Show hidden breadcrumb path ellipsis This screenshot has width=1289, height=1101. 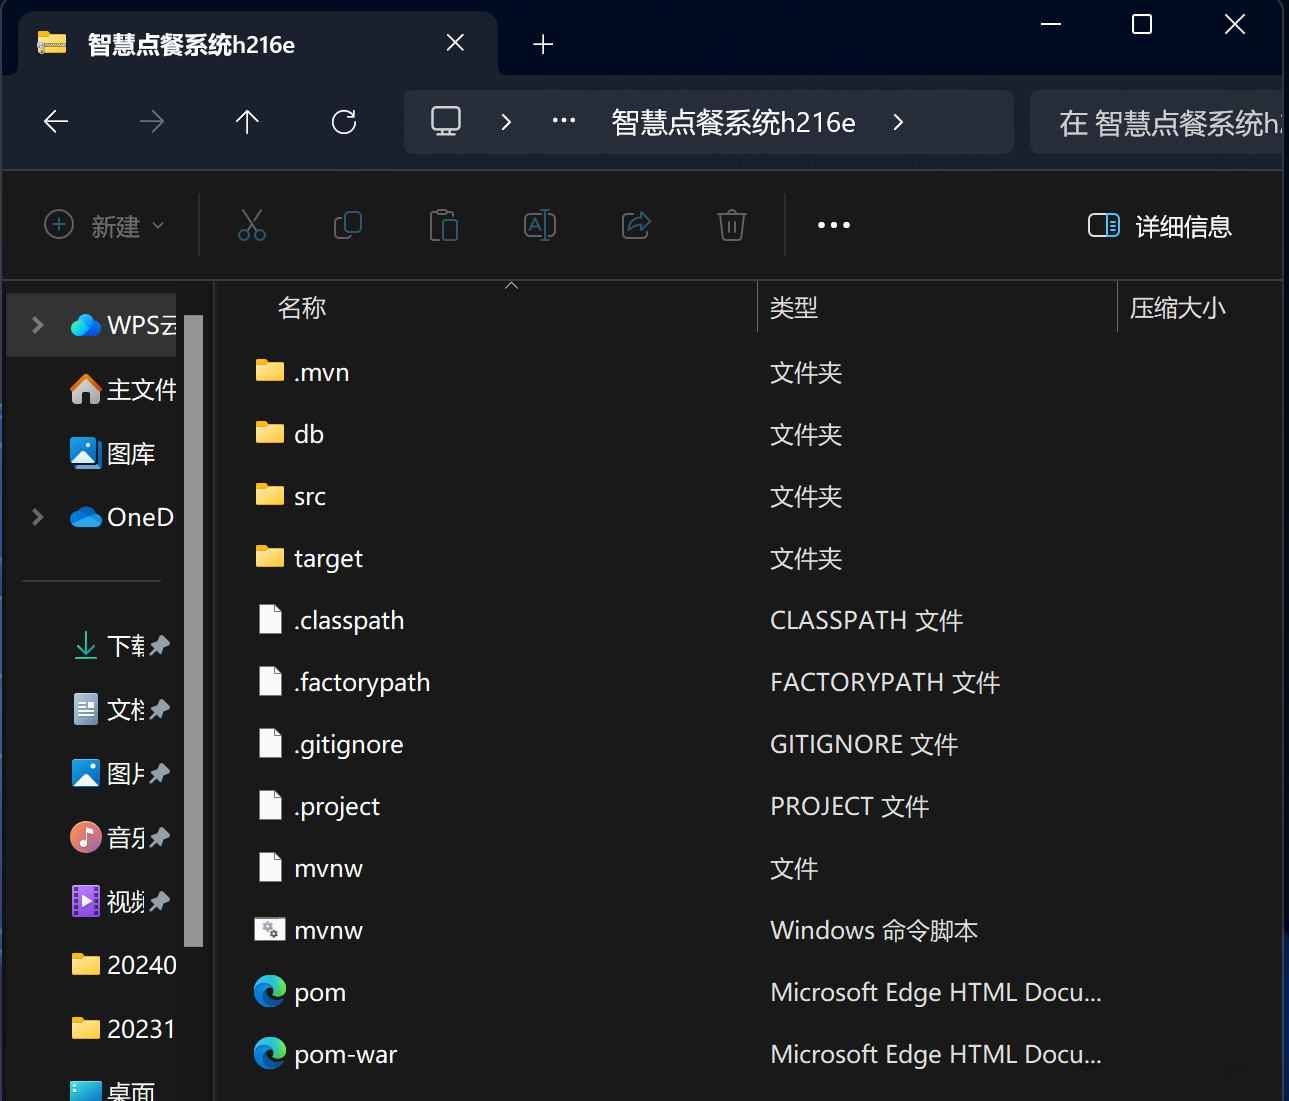[x=564, y=122]
